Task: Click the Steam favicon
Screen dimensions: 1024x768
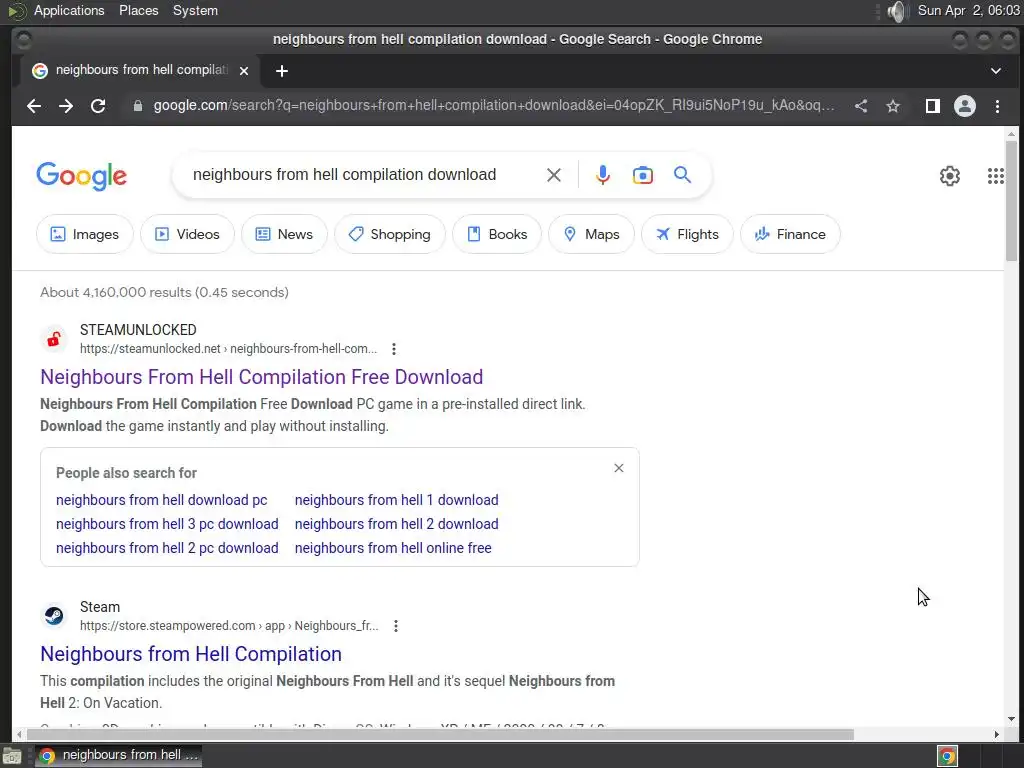Action: coord(54,616)
